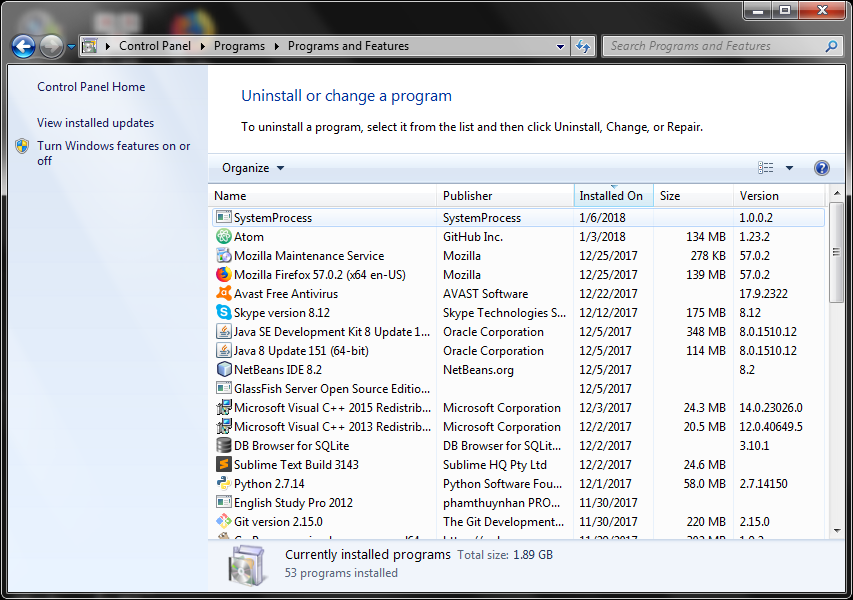Expand arrow after Programs breadcrumb
This screenshot has width=853, height=600.
[276, 46]
